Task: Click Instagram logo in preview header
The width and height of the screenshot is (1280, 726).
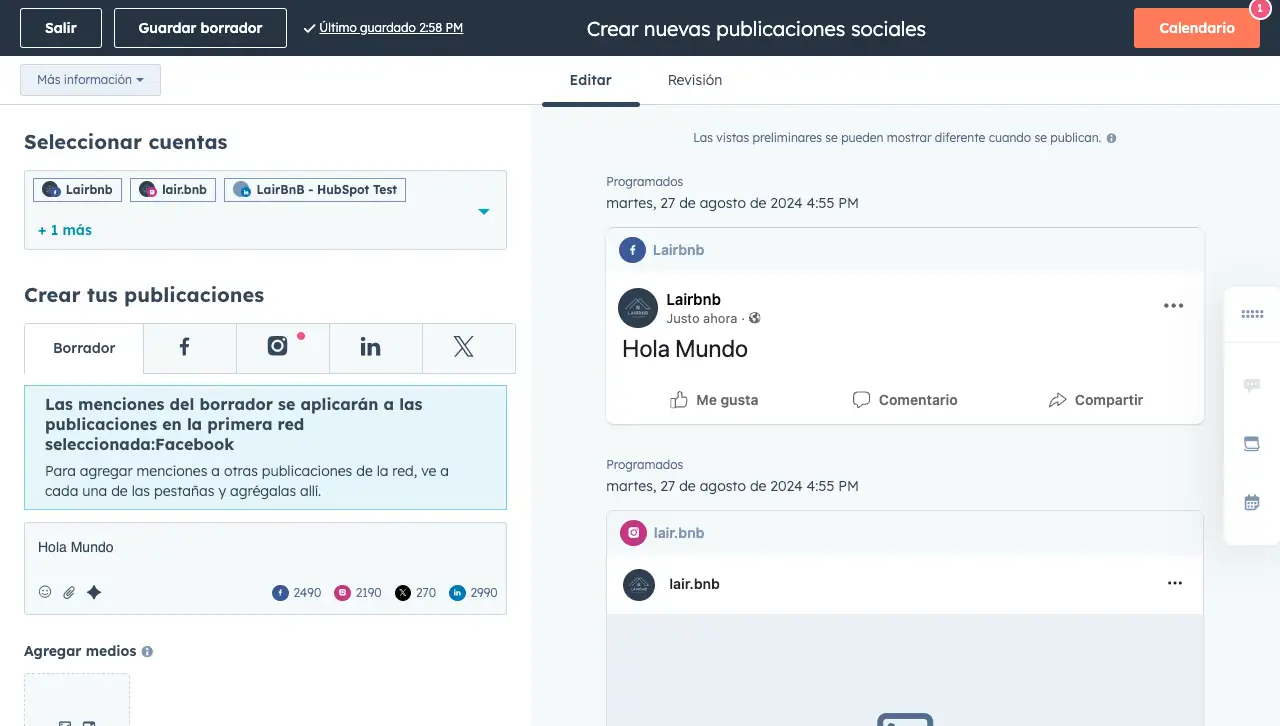Action: click(633, 533)
